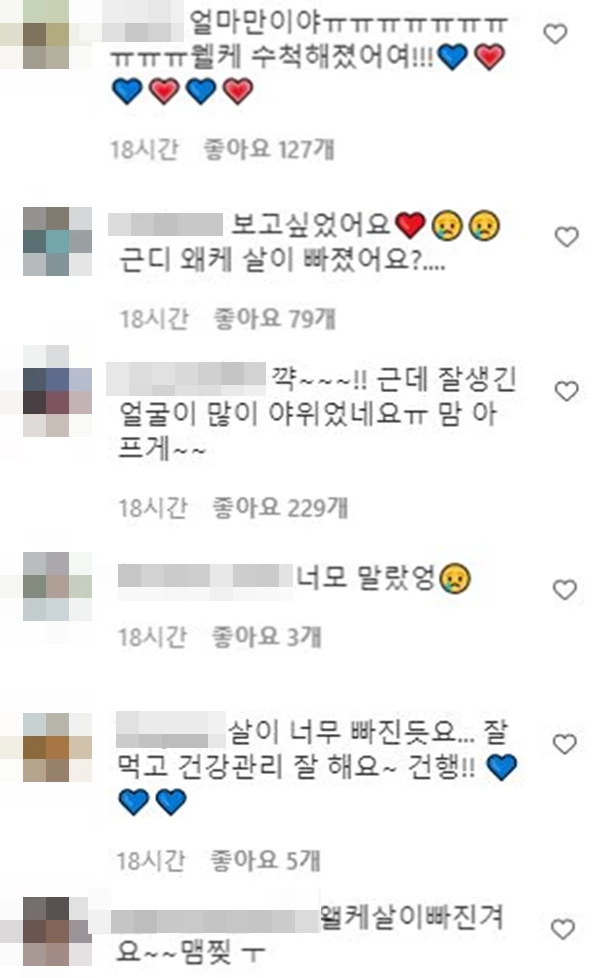Like the 보고싶었어요 comment
The width and height of the screenshot is (600, 978).
(x=566, y=236)
